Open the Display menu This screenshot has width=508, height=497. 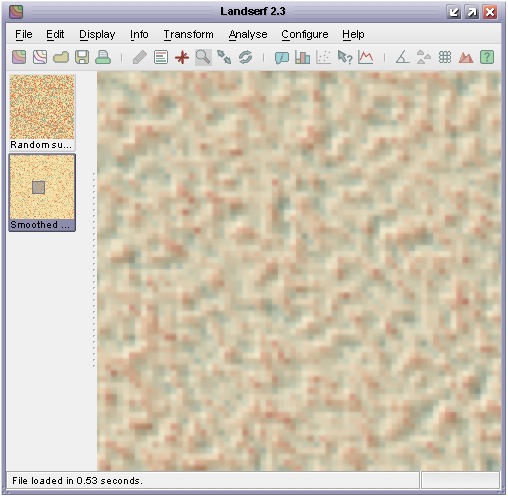(97, 34)
